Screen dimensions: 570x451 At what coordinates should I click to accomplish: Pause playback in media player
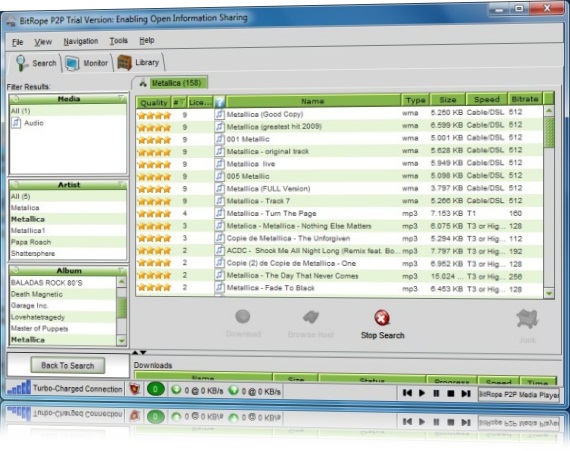[436, 393]
